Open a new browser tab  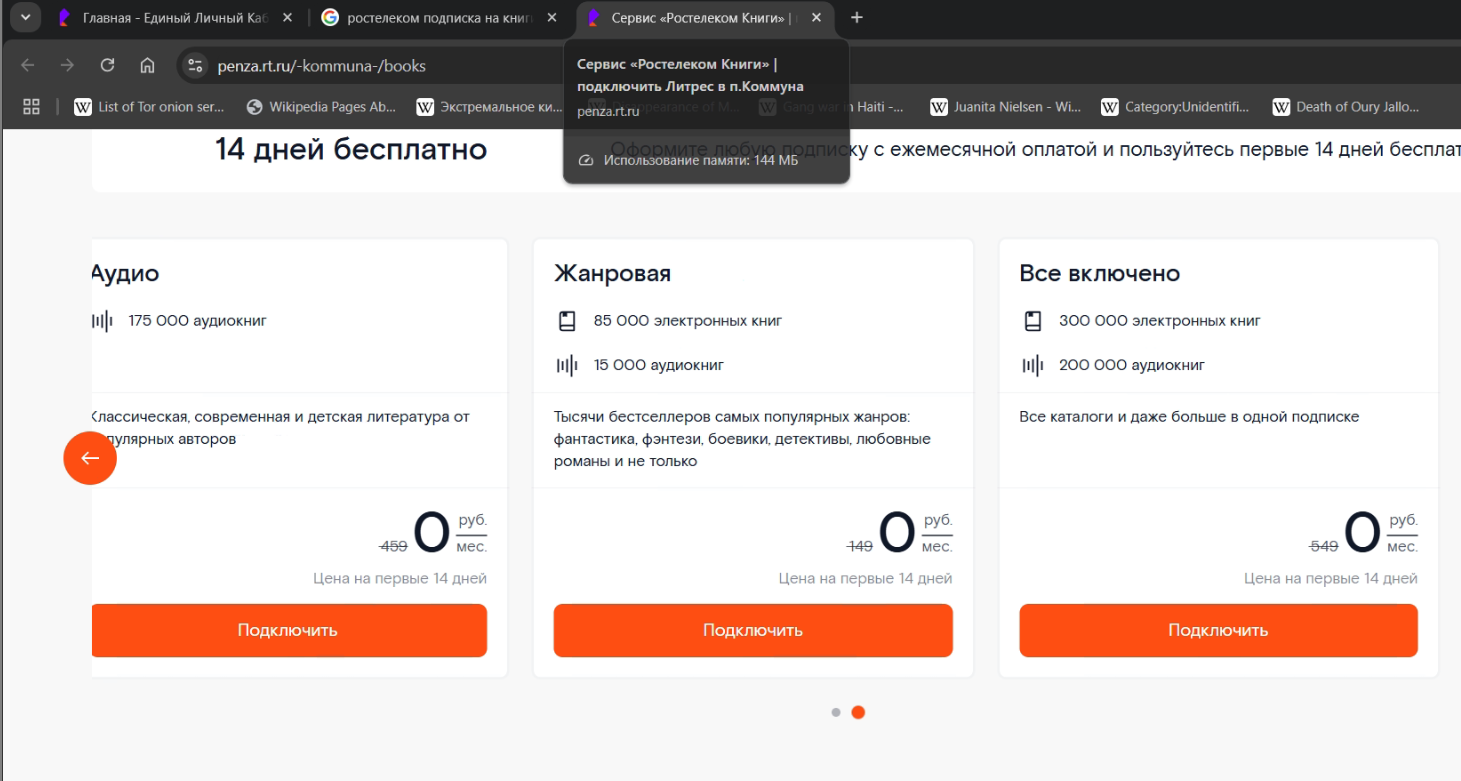click(857, 18)
